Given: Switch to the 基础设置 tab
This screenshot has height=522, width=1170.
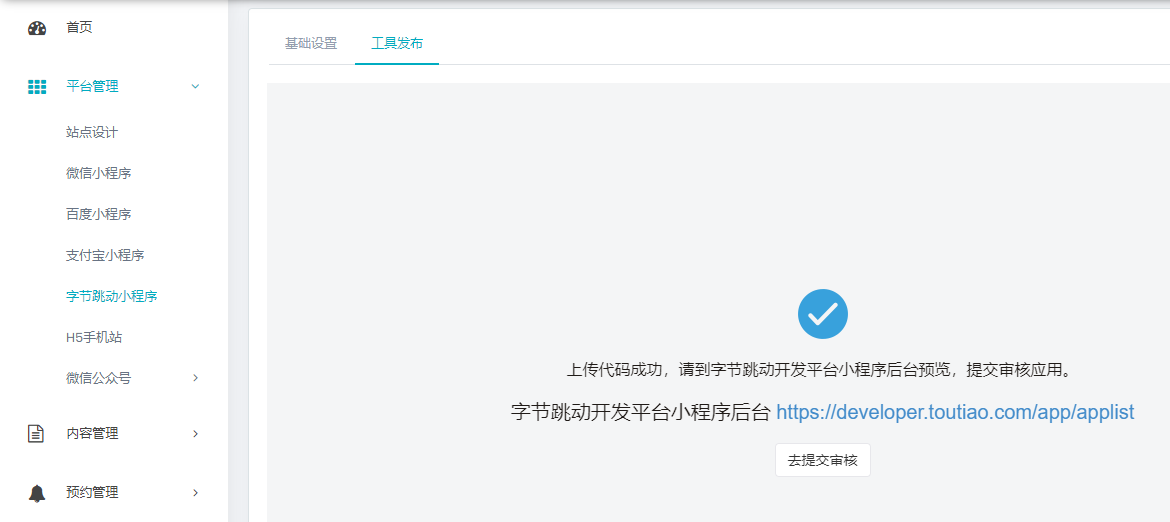Looking at the screenshot, I should pyautogui.click(x=311, y=44).
